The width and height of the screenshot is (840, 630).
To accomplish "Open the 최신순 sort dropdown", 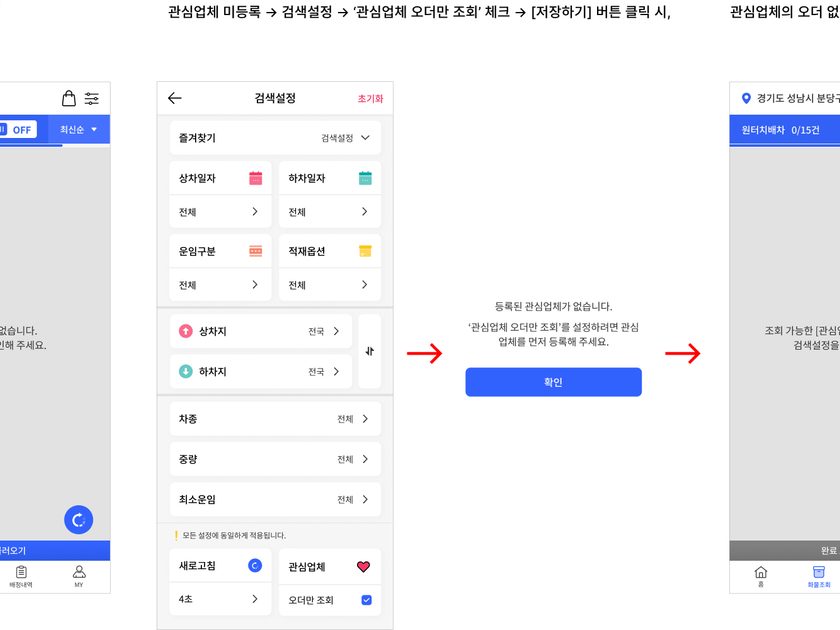I will coord(78,130).
